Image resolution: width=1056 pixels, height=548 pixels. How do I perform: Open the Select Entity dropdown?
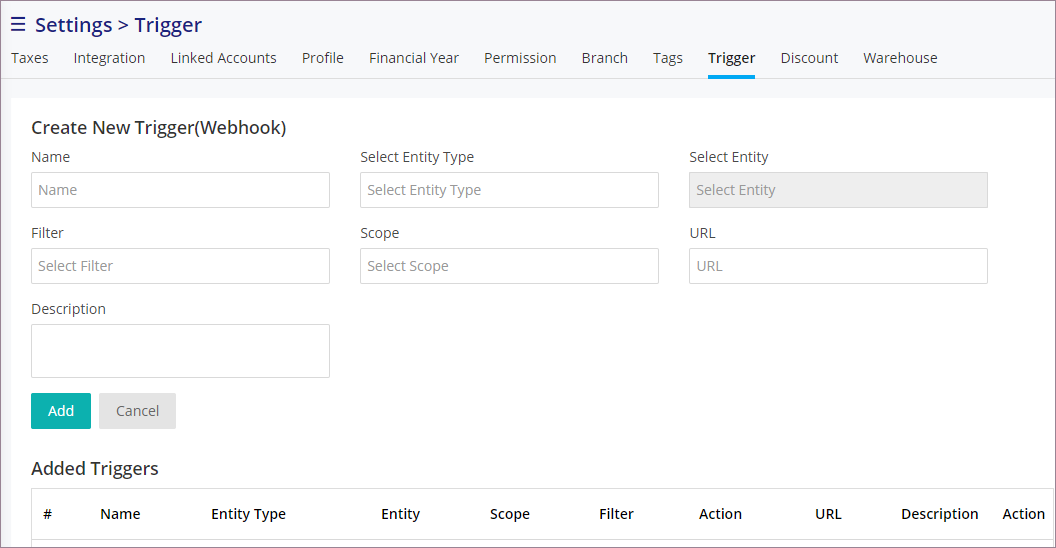(x=838, y=190)
